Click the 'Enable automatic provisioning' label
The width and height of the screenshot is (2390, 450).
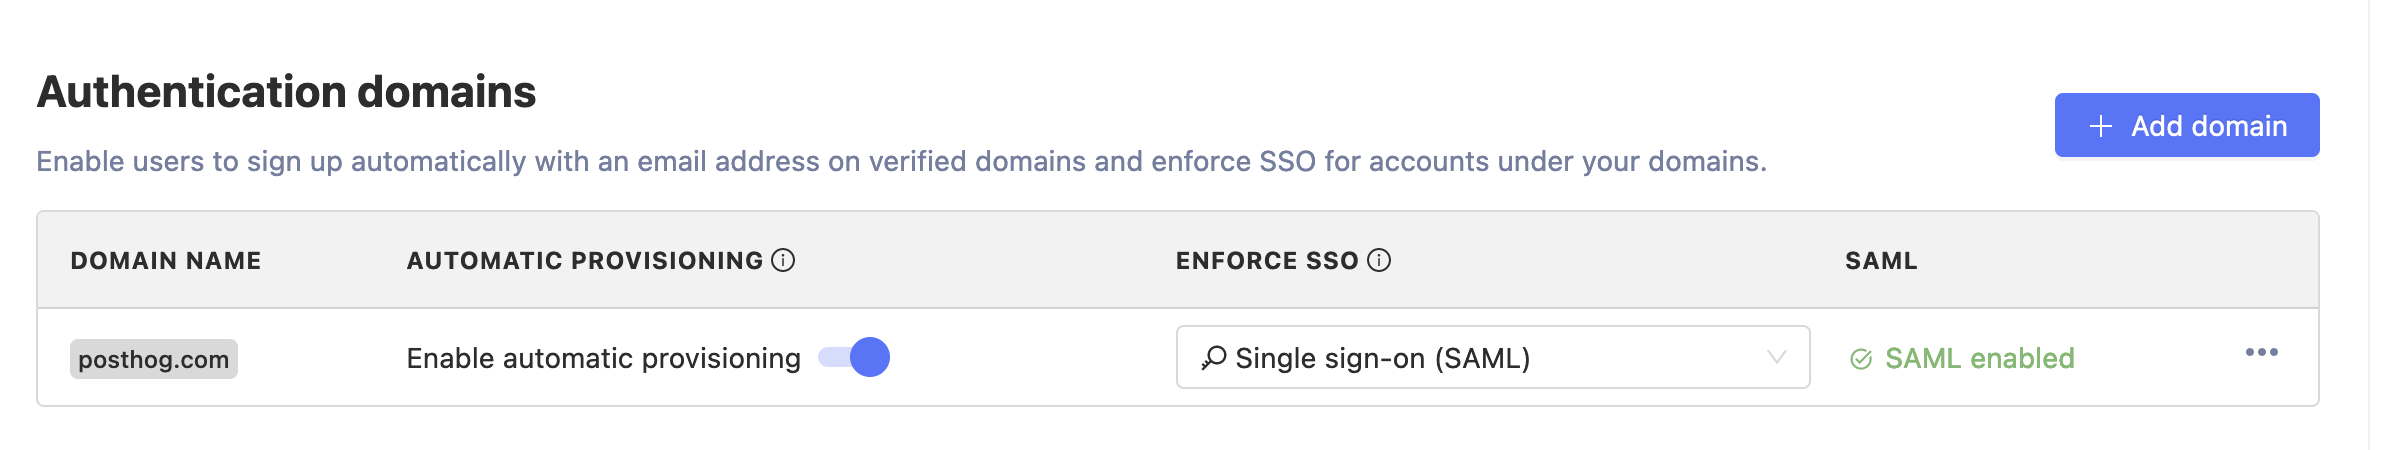(603, 359)
